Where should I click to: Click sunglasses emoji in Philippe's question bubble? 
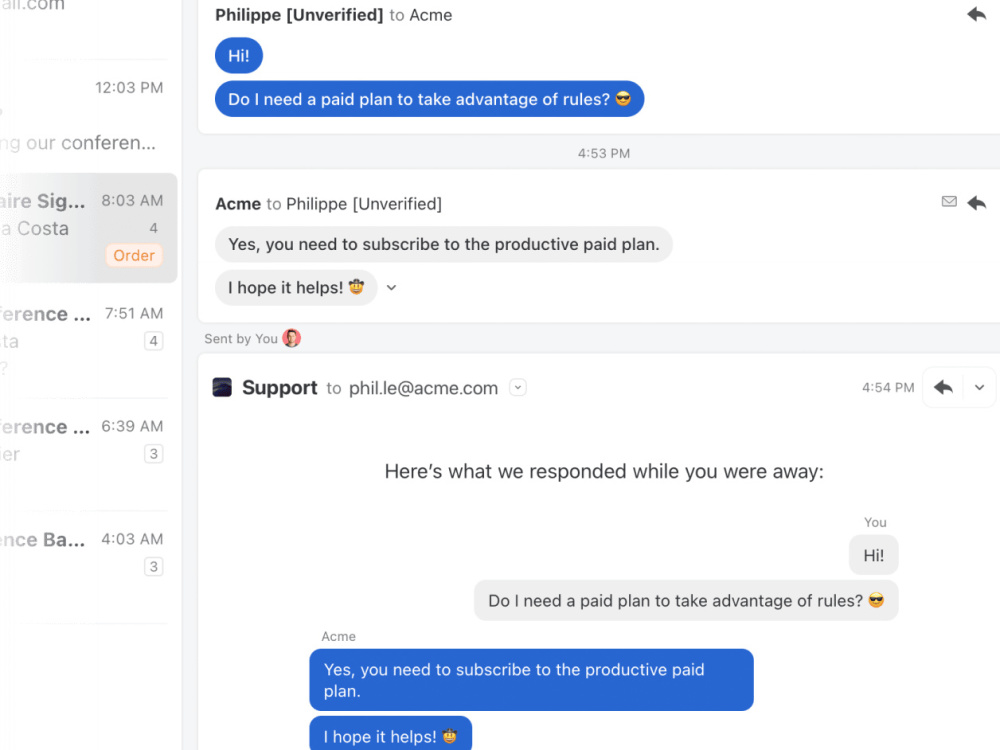[623, 99]
